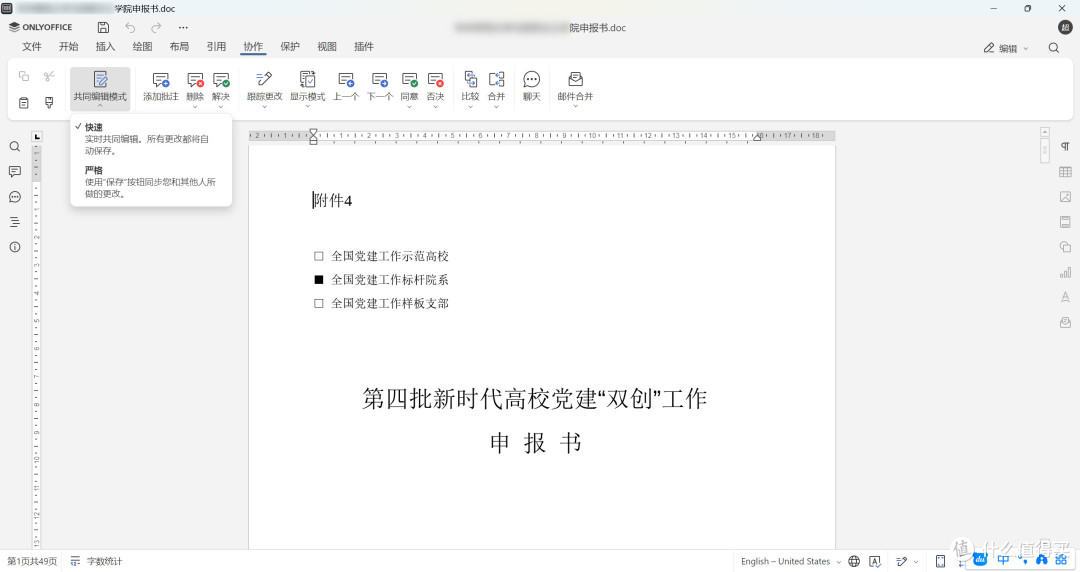Click the tab stop type selector

(x=37, y=136)
